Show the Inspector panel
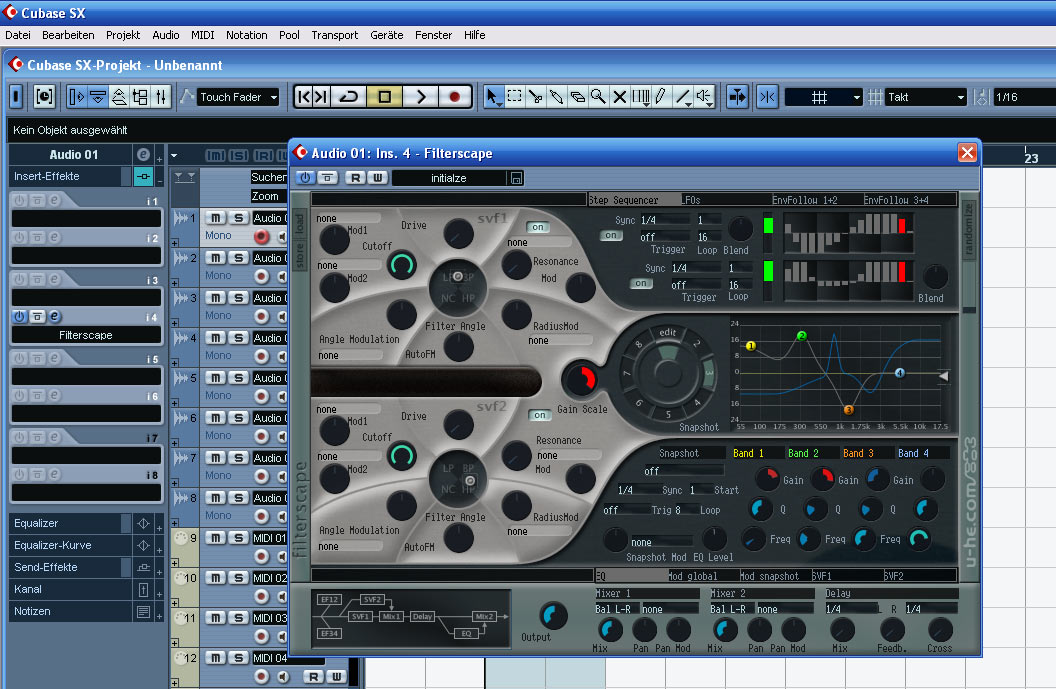Viewport: 1056px width, 689px height. 76,97
